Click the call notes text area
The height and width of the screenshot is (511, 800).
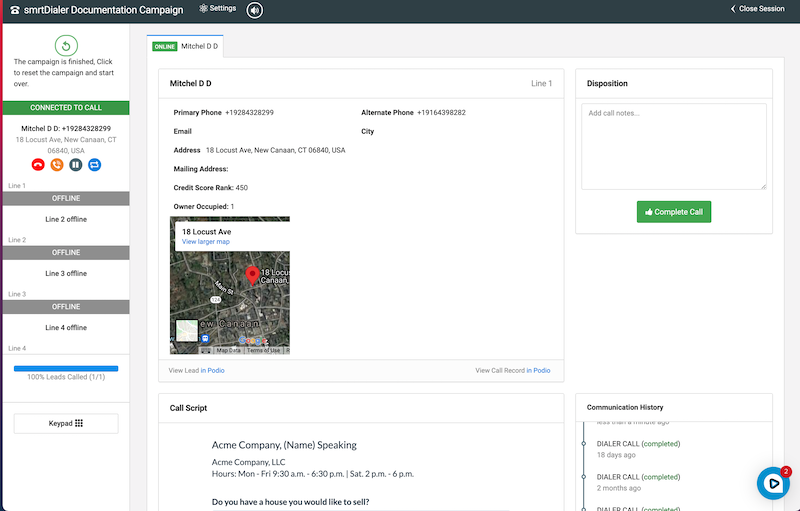tap(673, 146)
